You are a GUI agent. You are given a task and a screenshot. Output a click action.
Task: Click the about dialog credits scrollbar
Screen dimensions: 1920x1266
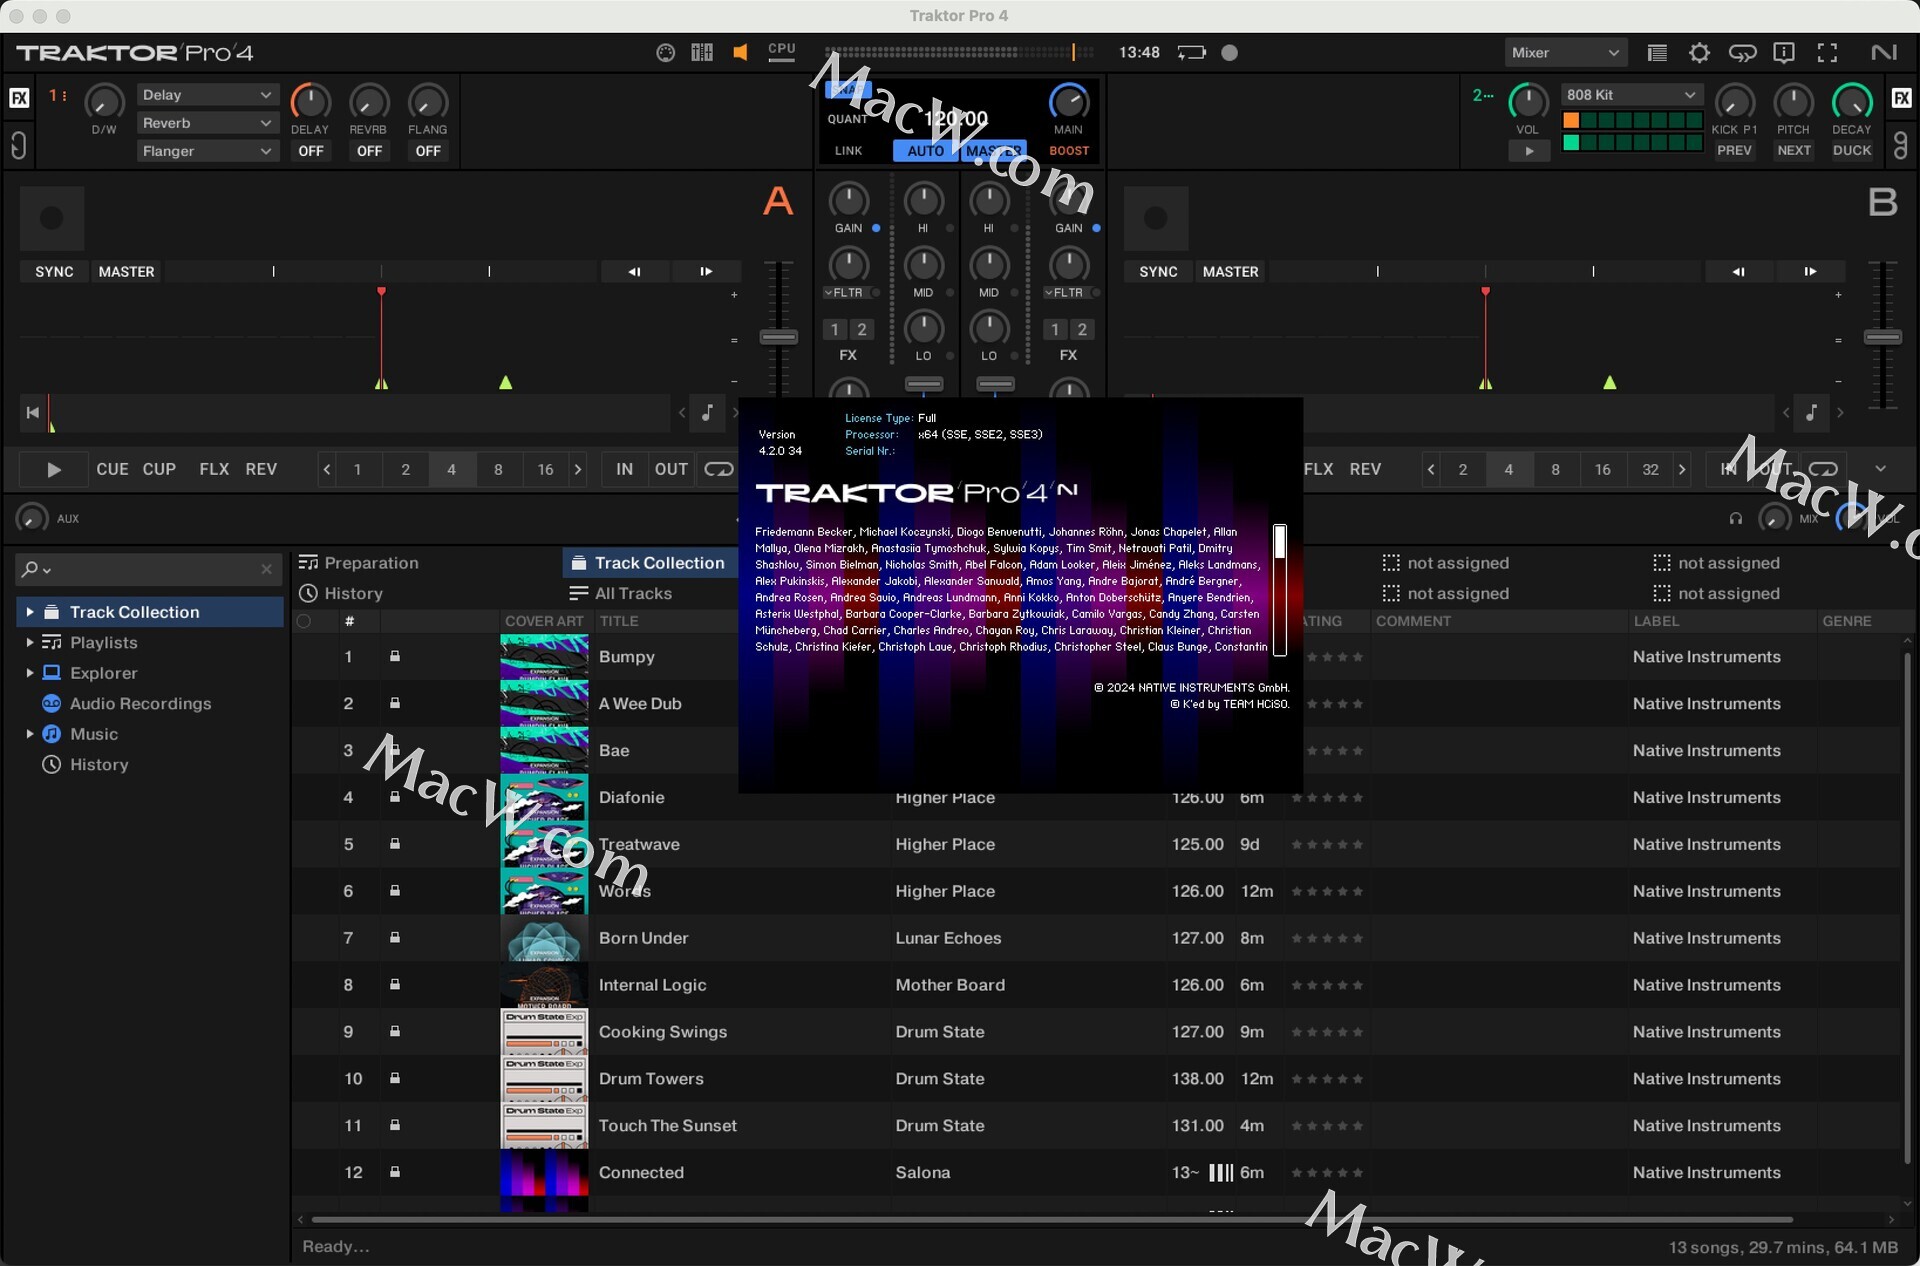pyautogui.click(x=1279, y=589)
